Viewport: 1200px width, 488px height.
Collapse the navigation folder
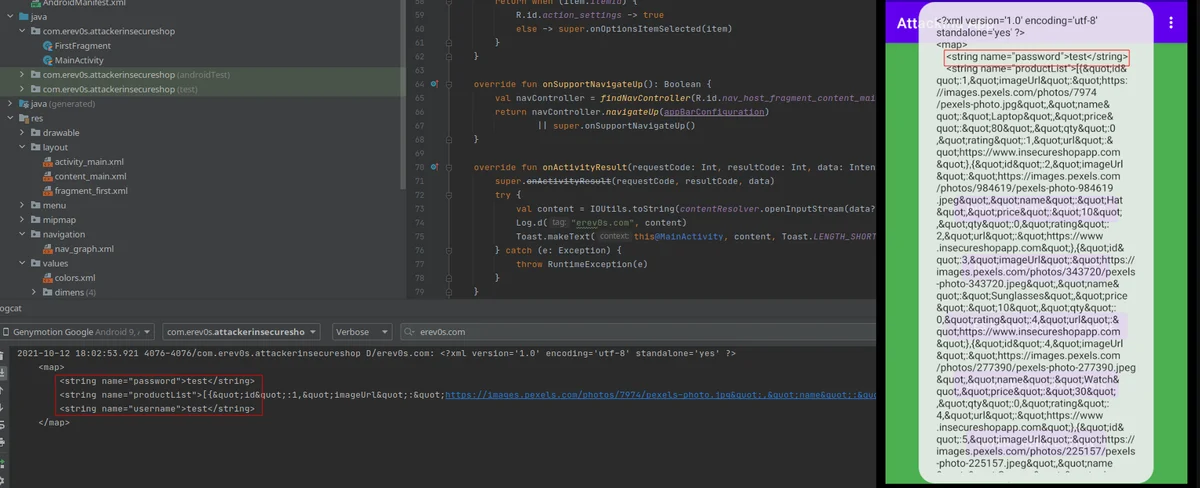[x=21, y=234]
